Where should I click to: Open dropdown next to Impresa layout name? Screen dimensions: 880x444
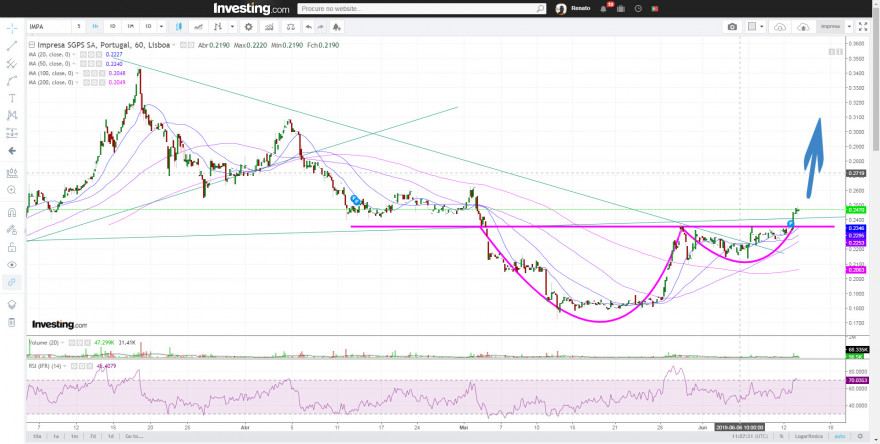(850, 26)
